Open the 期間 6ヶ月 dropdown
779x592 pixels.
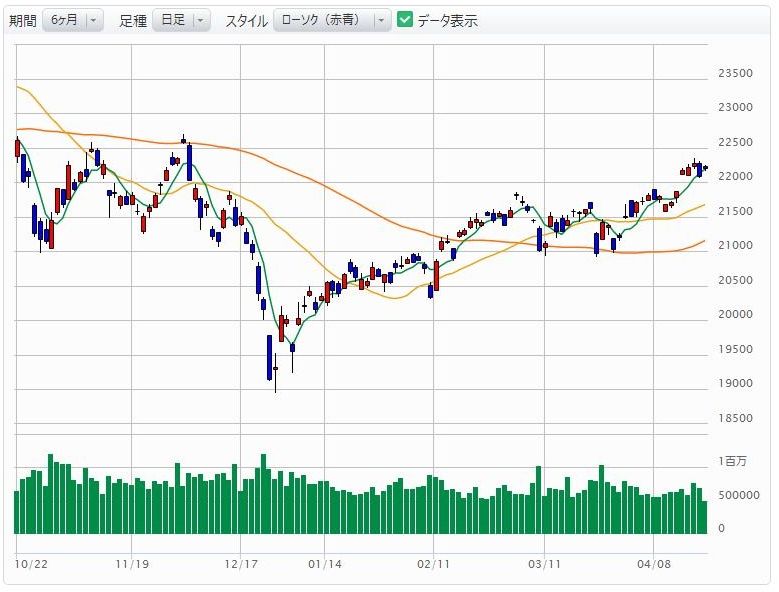pyautogui.click(x=73, y=20)
